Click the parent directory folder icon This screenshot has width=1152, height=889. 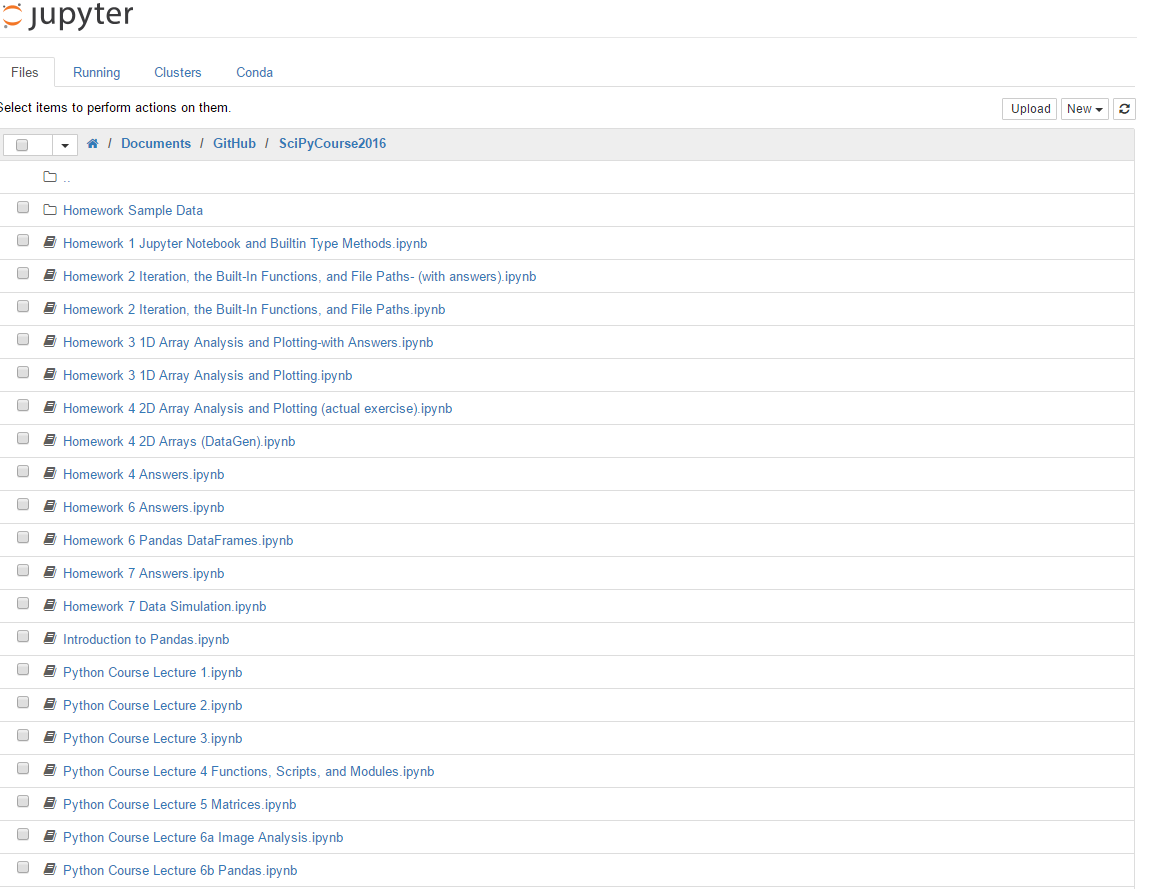point(50,177)
